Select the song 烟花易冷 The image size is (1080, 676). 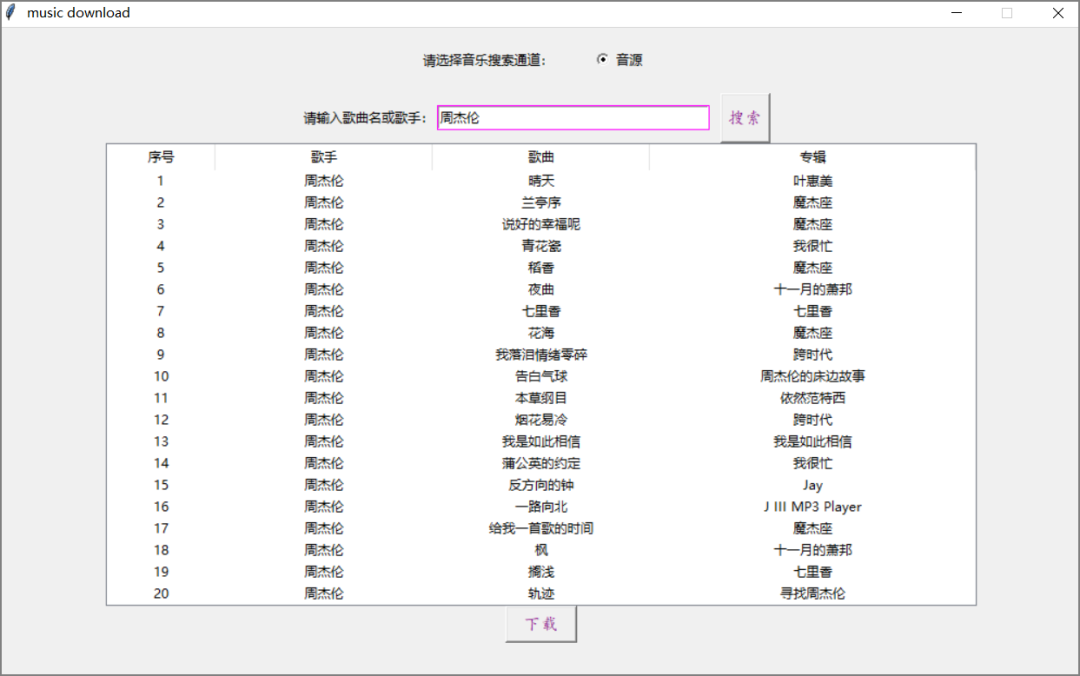(x=540, y=419)
